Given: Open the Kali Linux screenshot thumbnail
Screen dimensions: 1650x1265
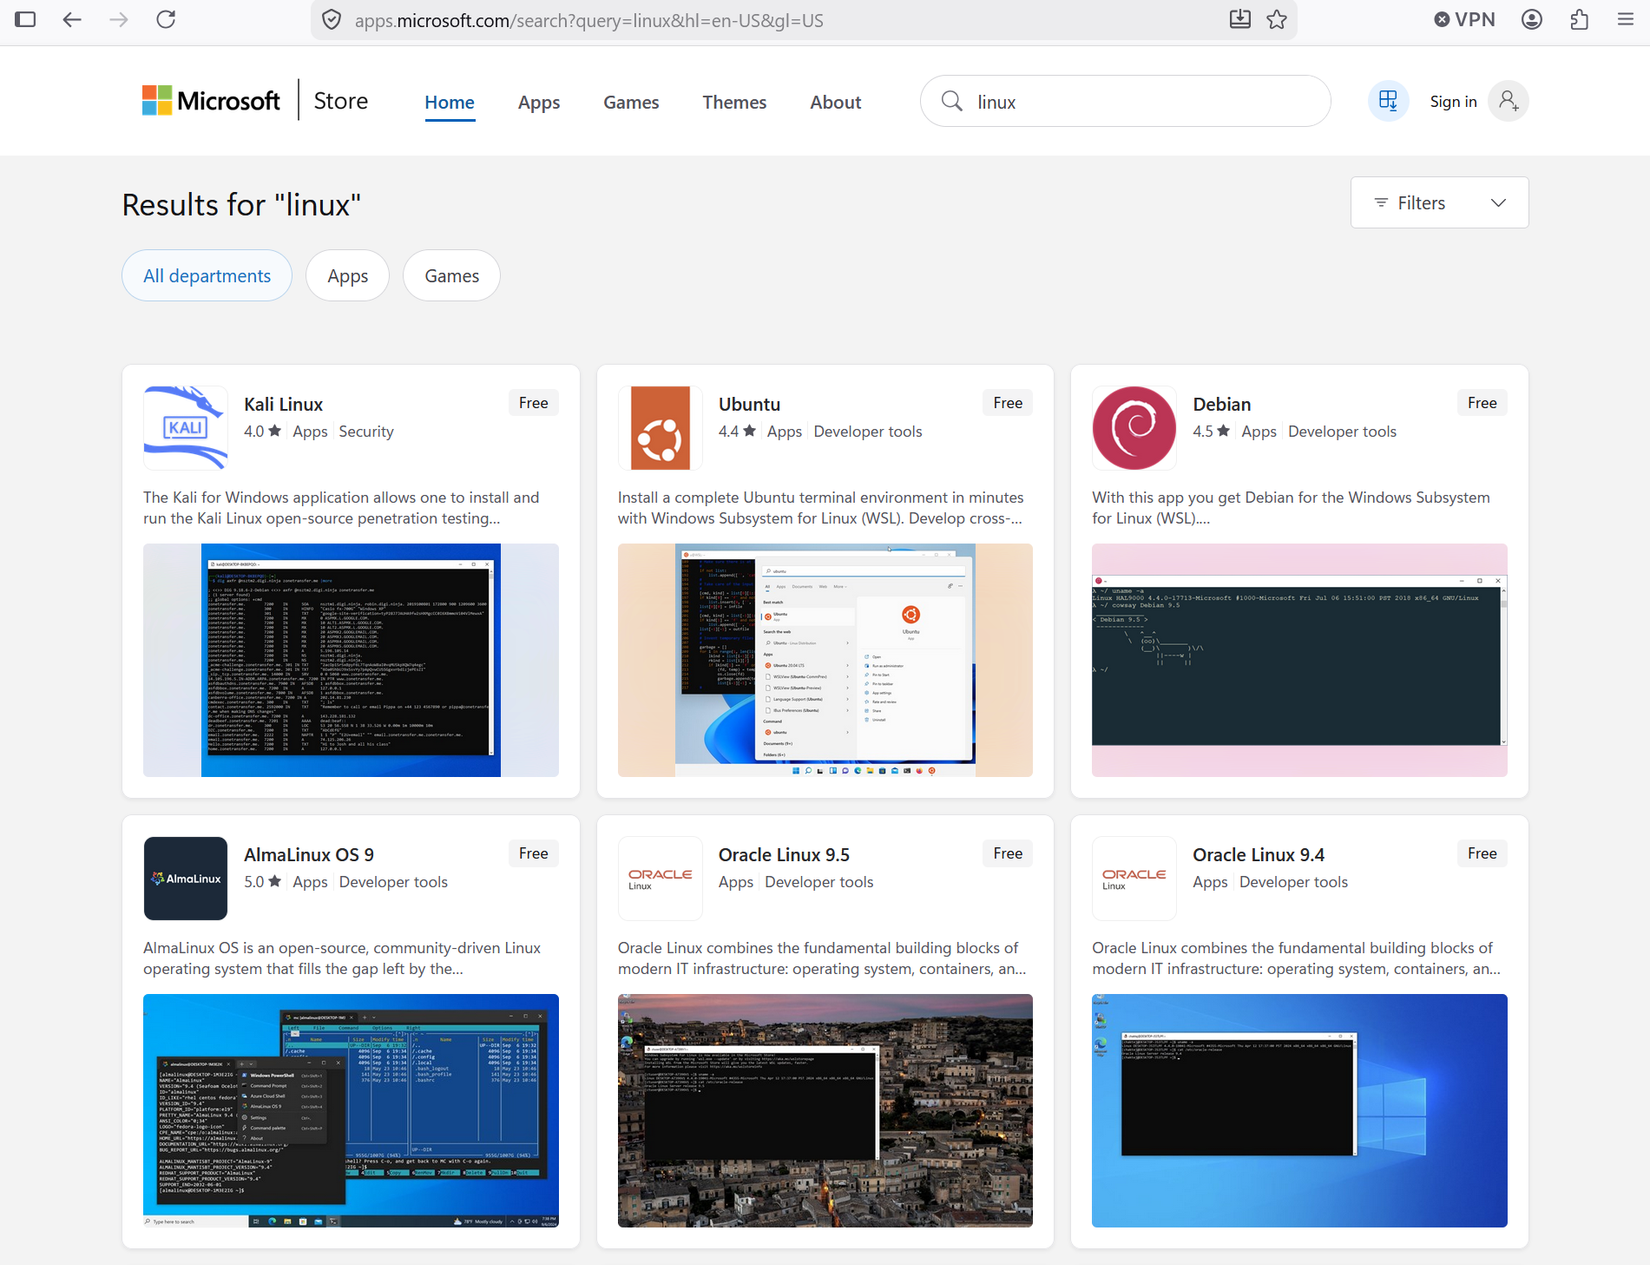Looking at the screenshot, I should click(x=351, y=660).
